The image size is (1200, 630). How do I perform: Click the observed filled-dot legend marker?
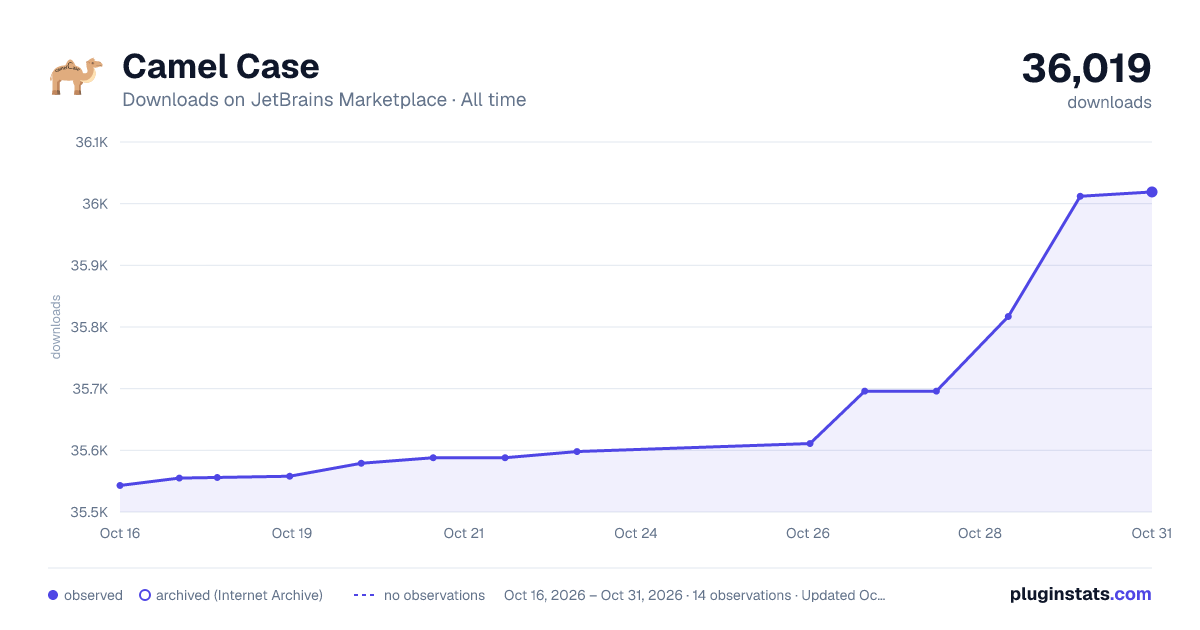[53, 595]
